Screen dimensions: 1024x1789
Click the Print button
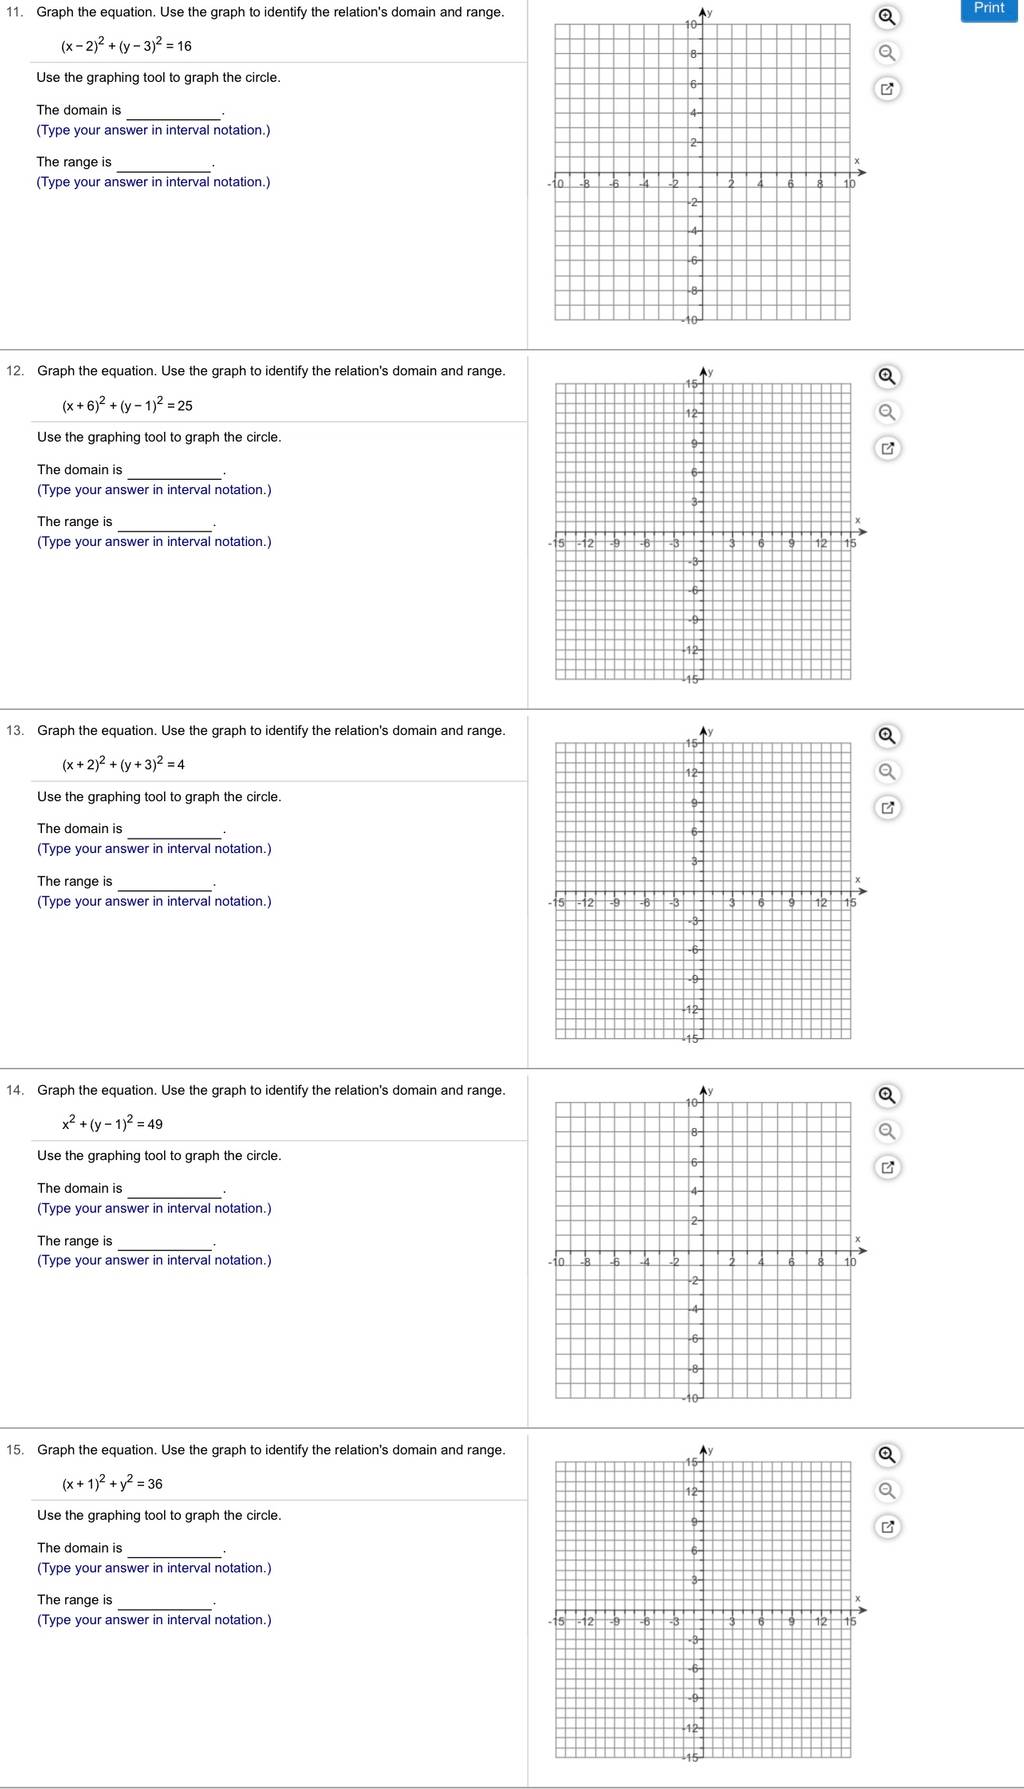989,9
